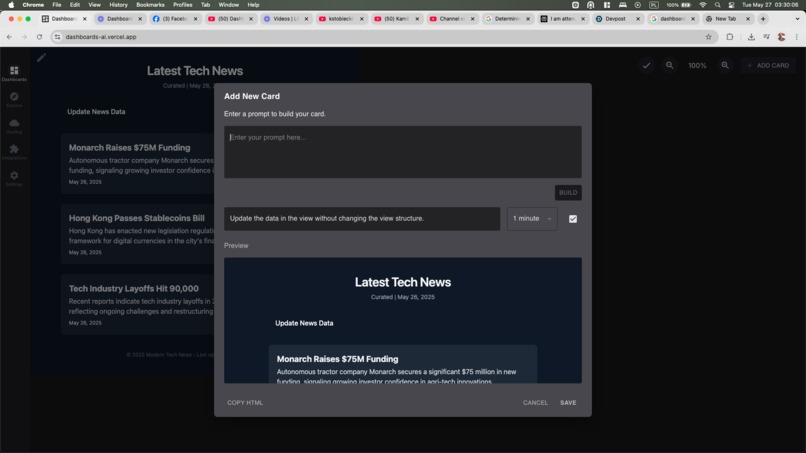Open the Apple menu
Viewport: 806px width, 453px height.
pyautogui.click(x=11, y=5)
